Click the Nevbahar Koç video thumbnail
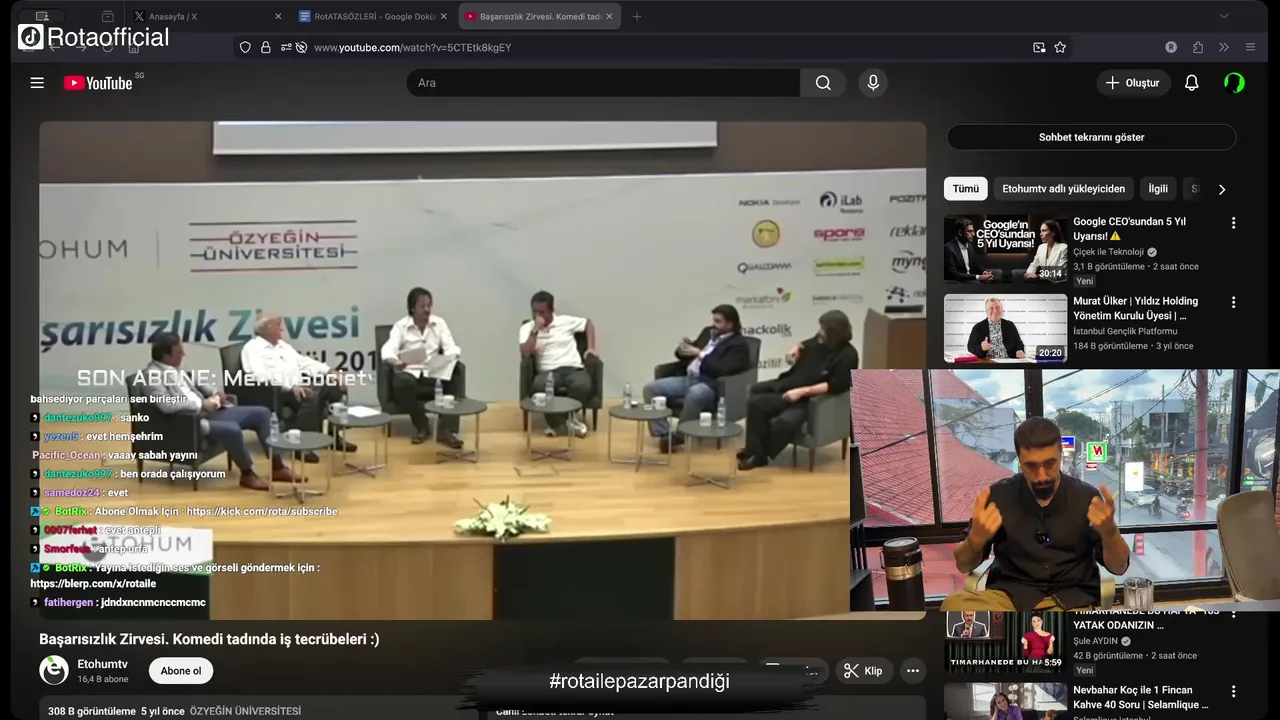This screenshot has width=1280, height=720. (x=1005, y=701)
